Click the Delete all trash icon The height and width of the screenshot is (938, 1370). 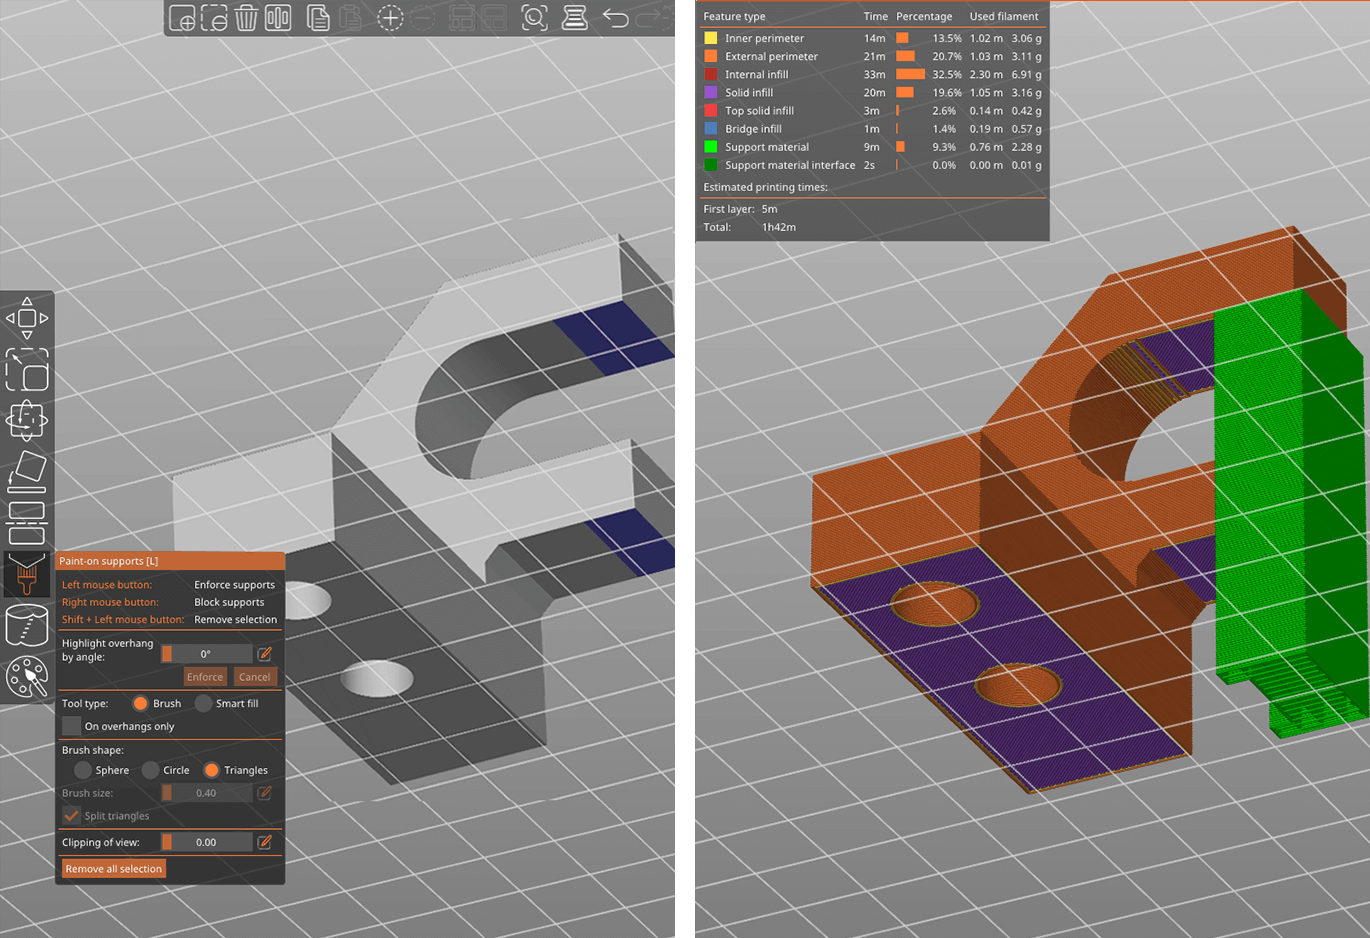click(x=246, y=18)
